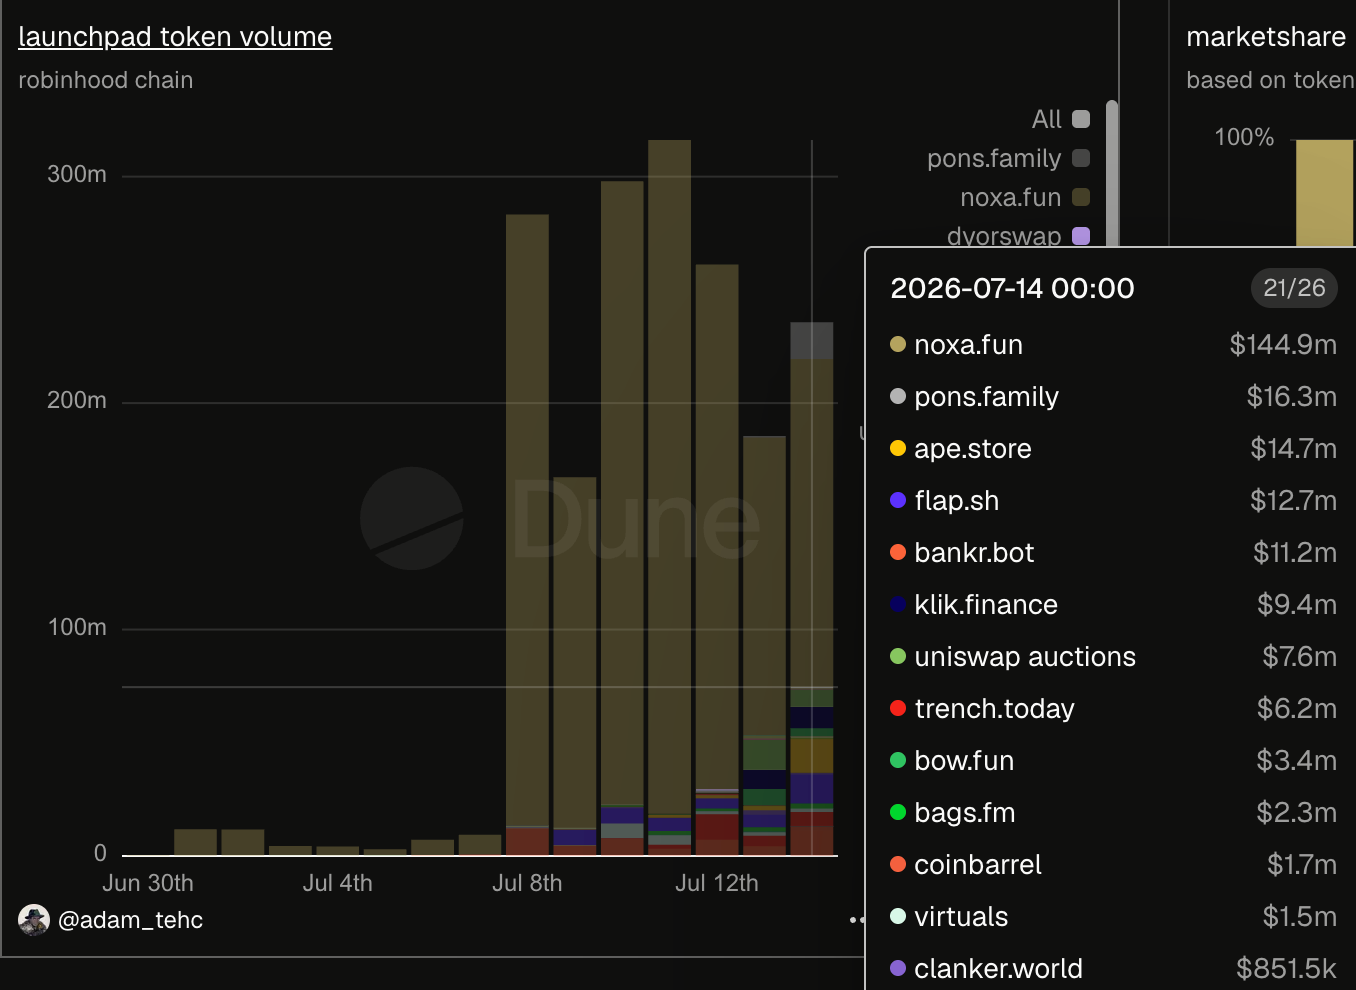
Task: Click "noxa.fun" in the tooltip list
Action: [x=968, y=345]
